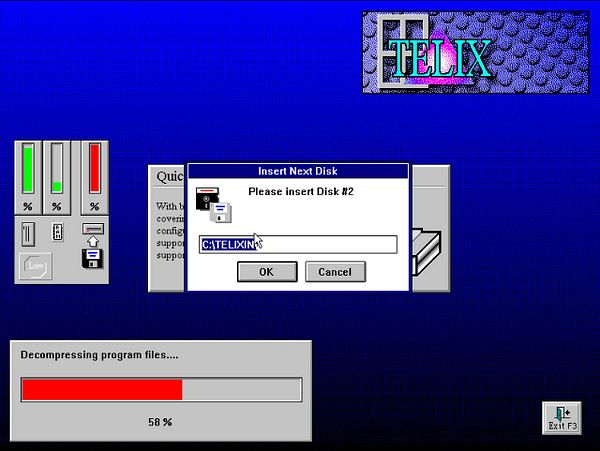Click the floppy drive slot icon
The height and width of the screenshot is (451, 600).
93,229
